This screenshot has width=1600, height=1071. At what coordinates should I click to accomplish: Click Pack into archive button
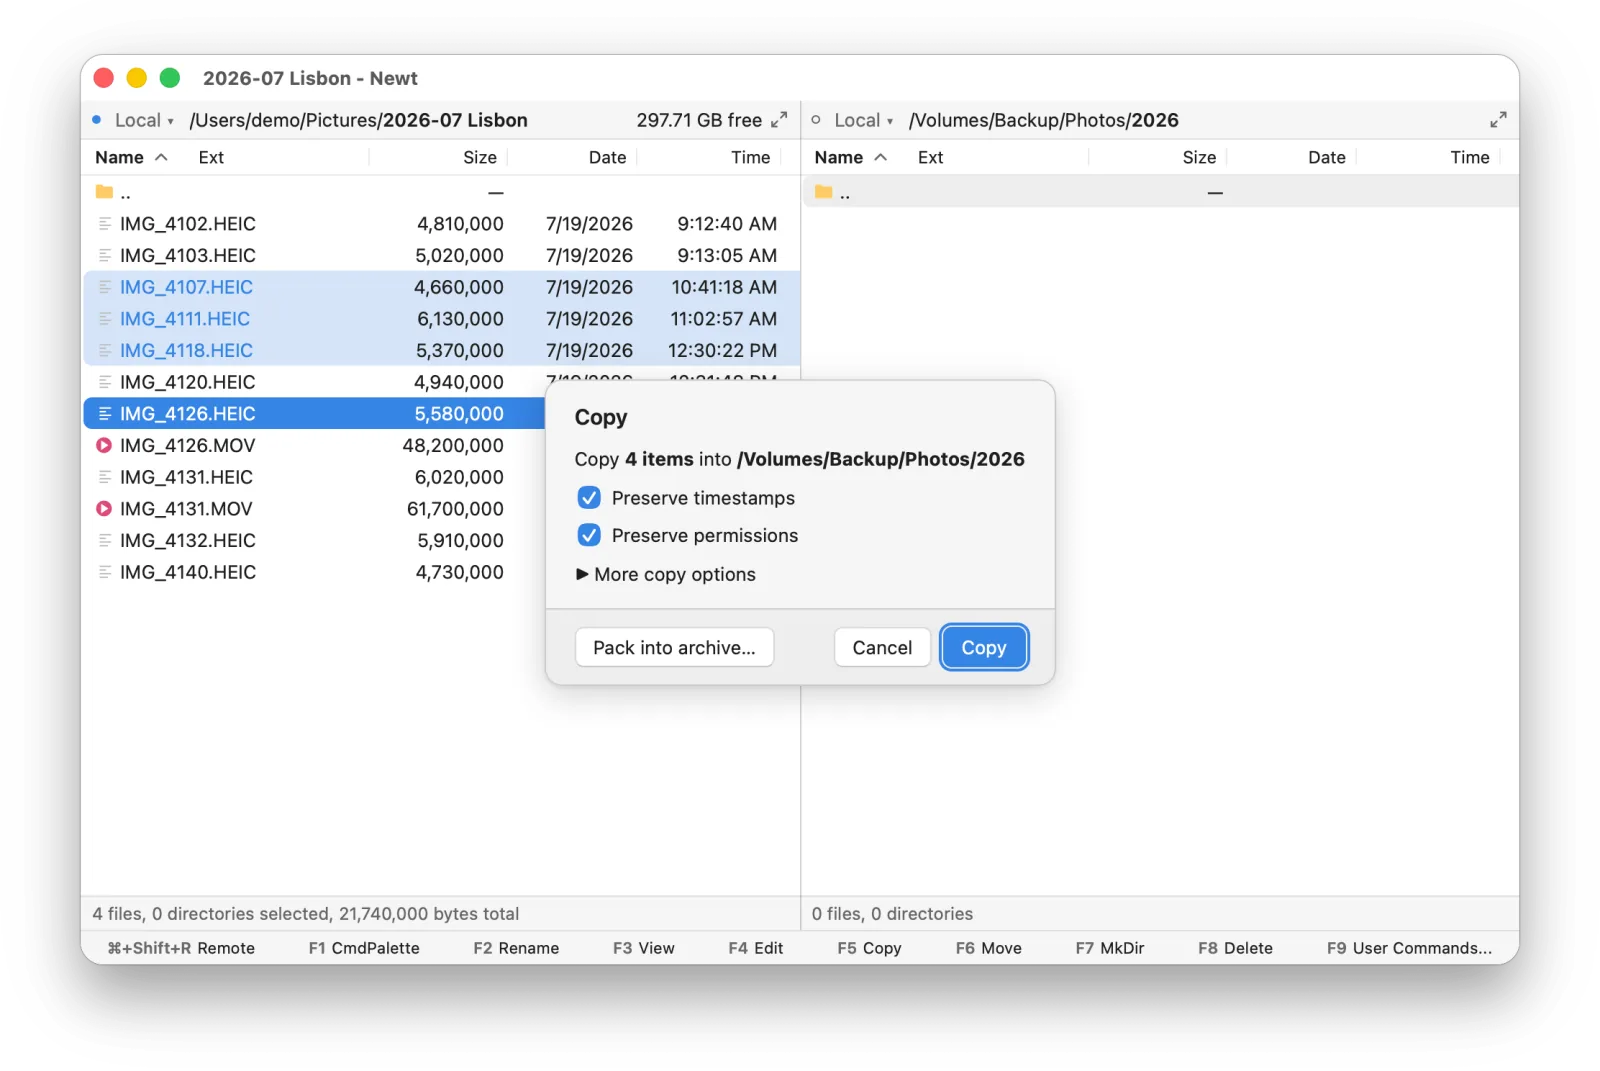(x=675, y=647)
